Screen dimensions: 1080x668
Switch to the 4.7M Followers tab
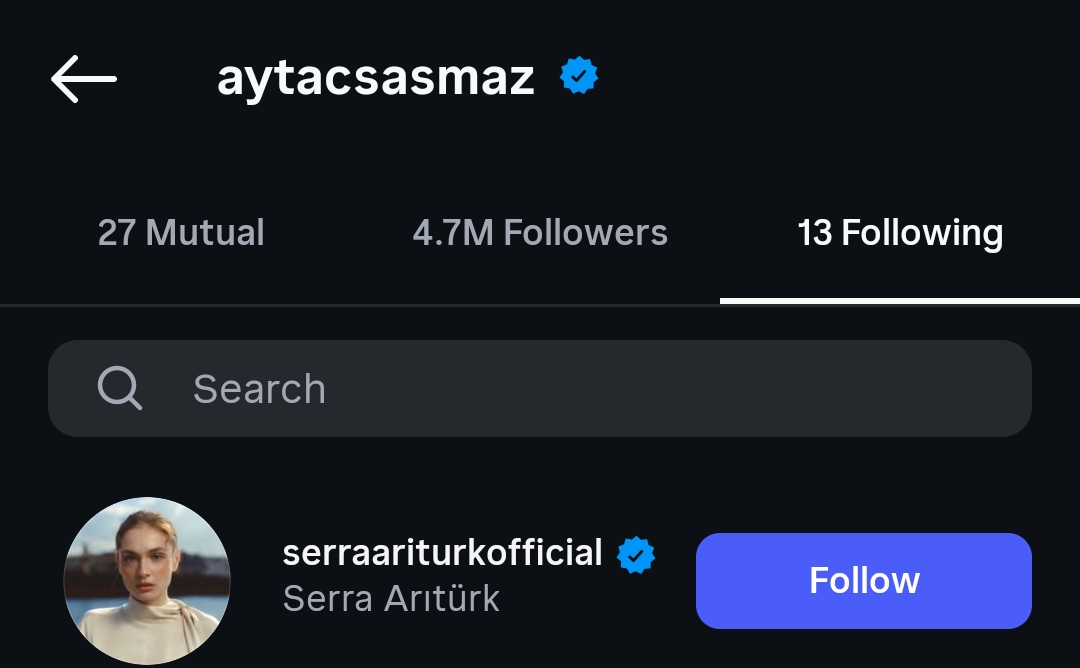[x=540, y=232]
